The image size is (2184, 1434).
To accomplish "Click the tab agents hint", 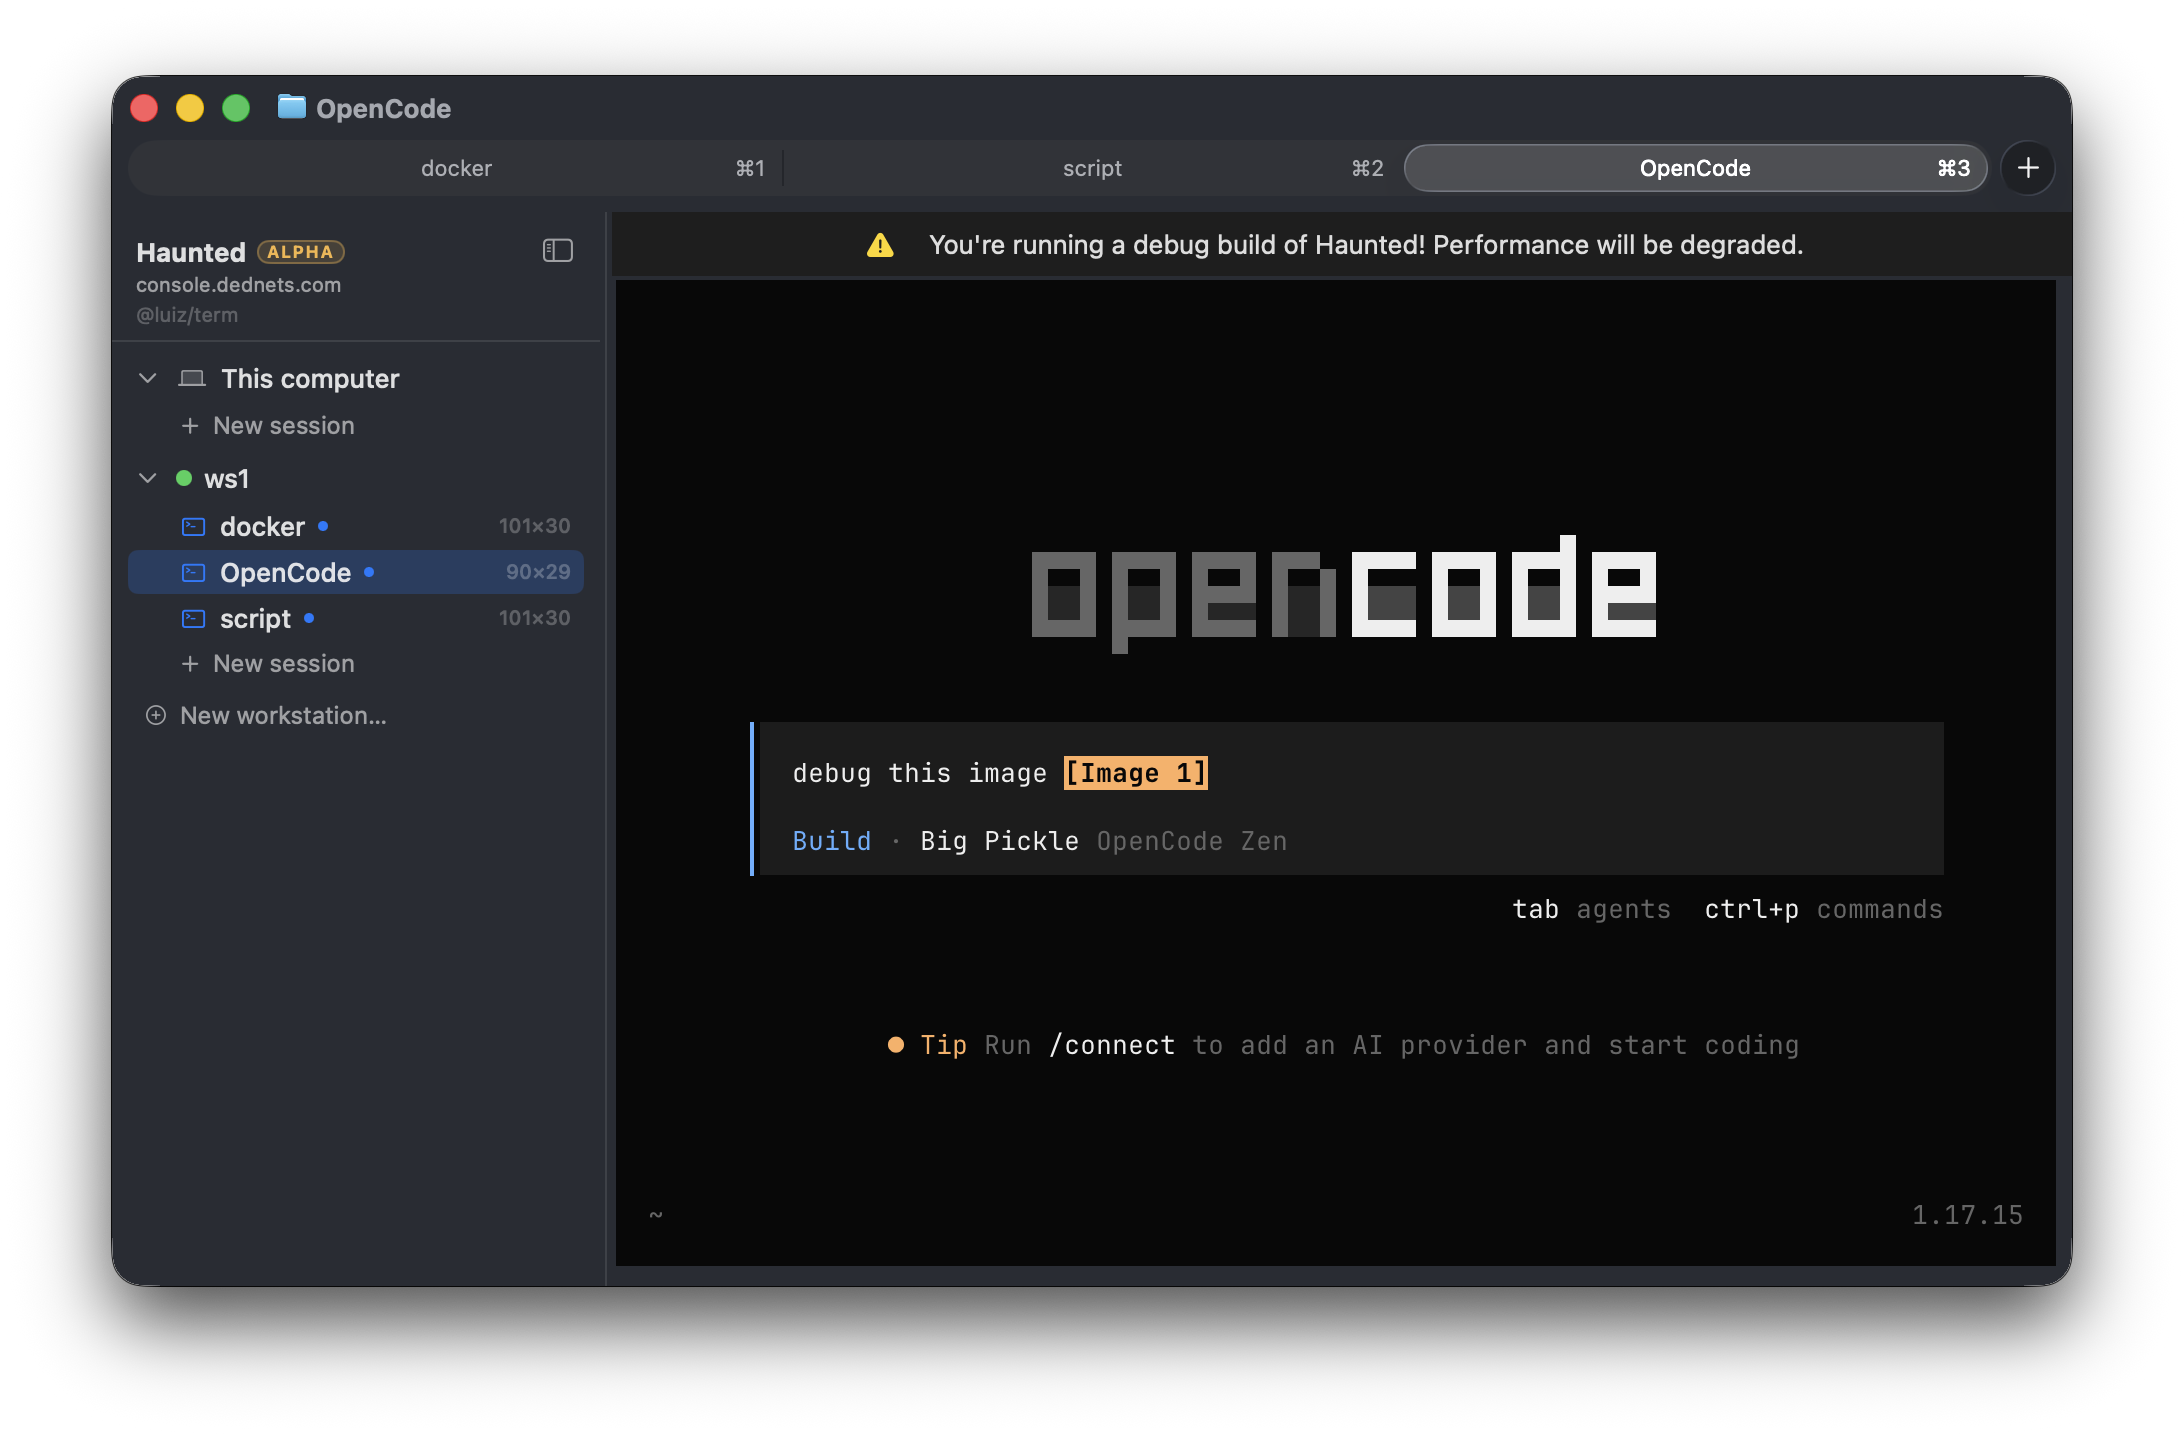I will pos(1591,909).
